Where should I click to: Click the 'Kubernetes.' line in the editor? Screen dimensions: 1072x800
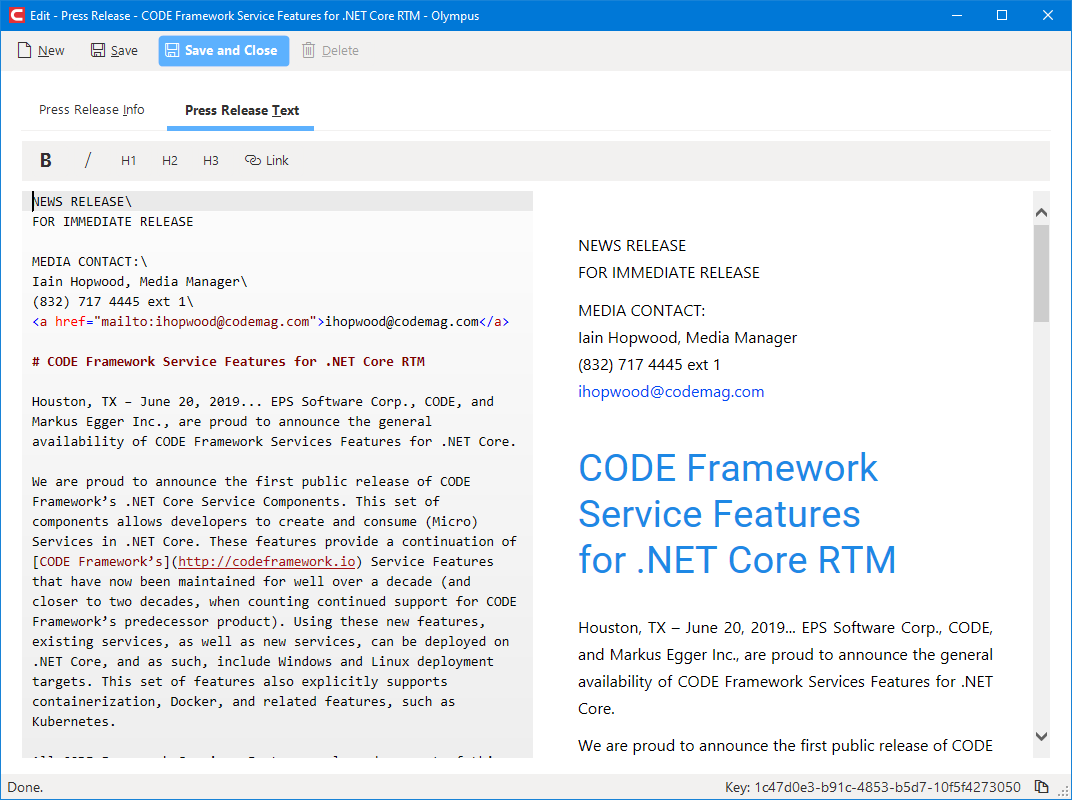pos(74,721)
